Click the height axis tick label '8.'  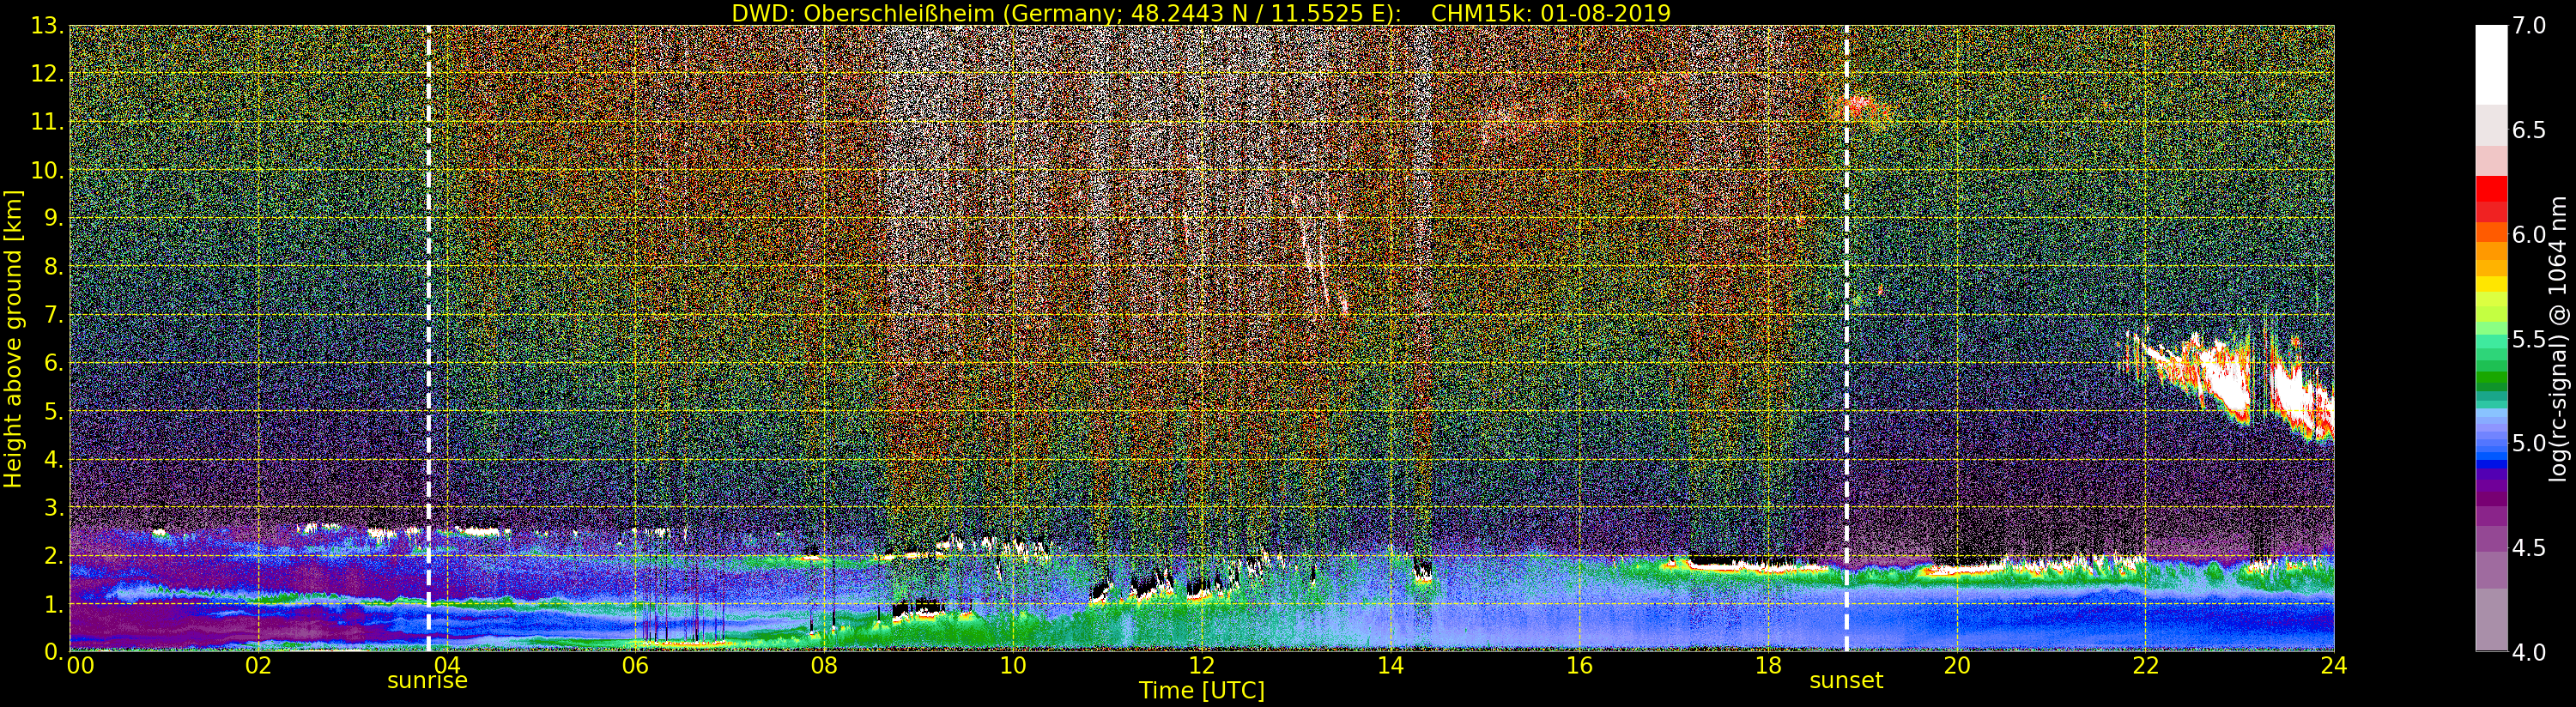54,267
